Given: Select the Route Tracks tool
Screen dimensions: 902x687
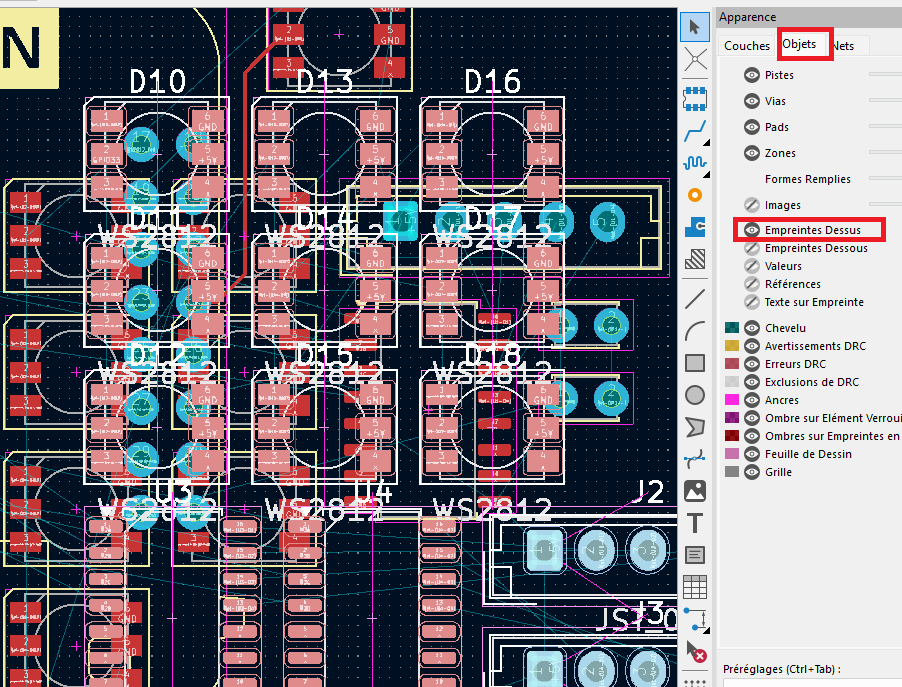Looking at the screenshot, I should (695, 131).
